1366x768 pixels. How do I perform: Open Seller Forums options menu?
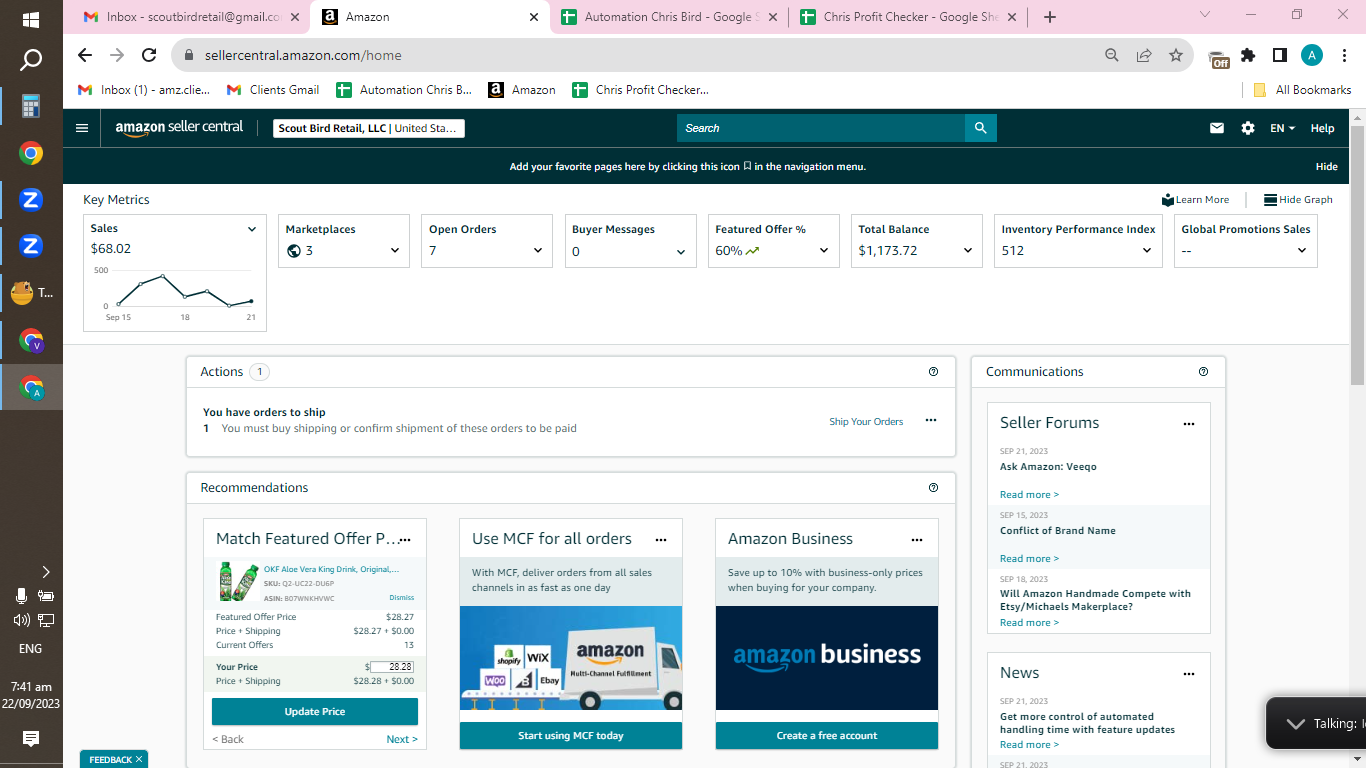[x=1189, y=424]
